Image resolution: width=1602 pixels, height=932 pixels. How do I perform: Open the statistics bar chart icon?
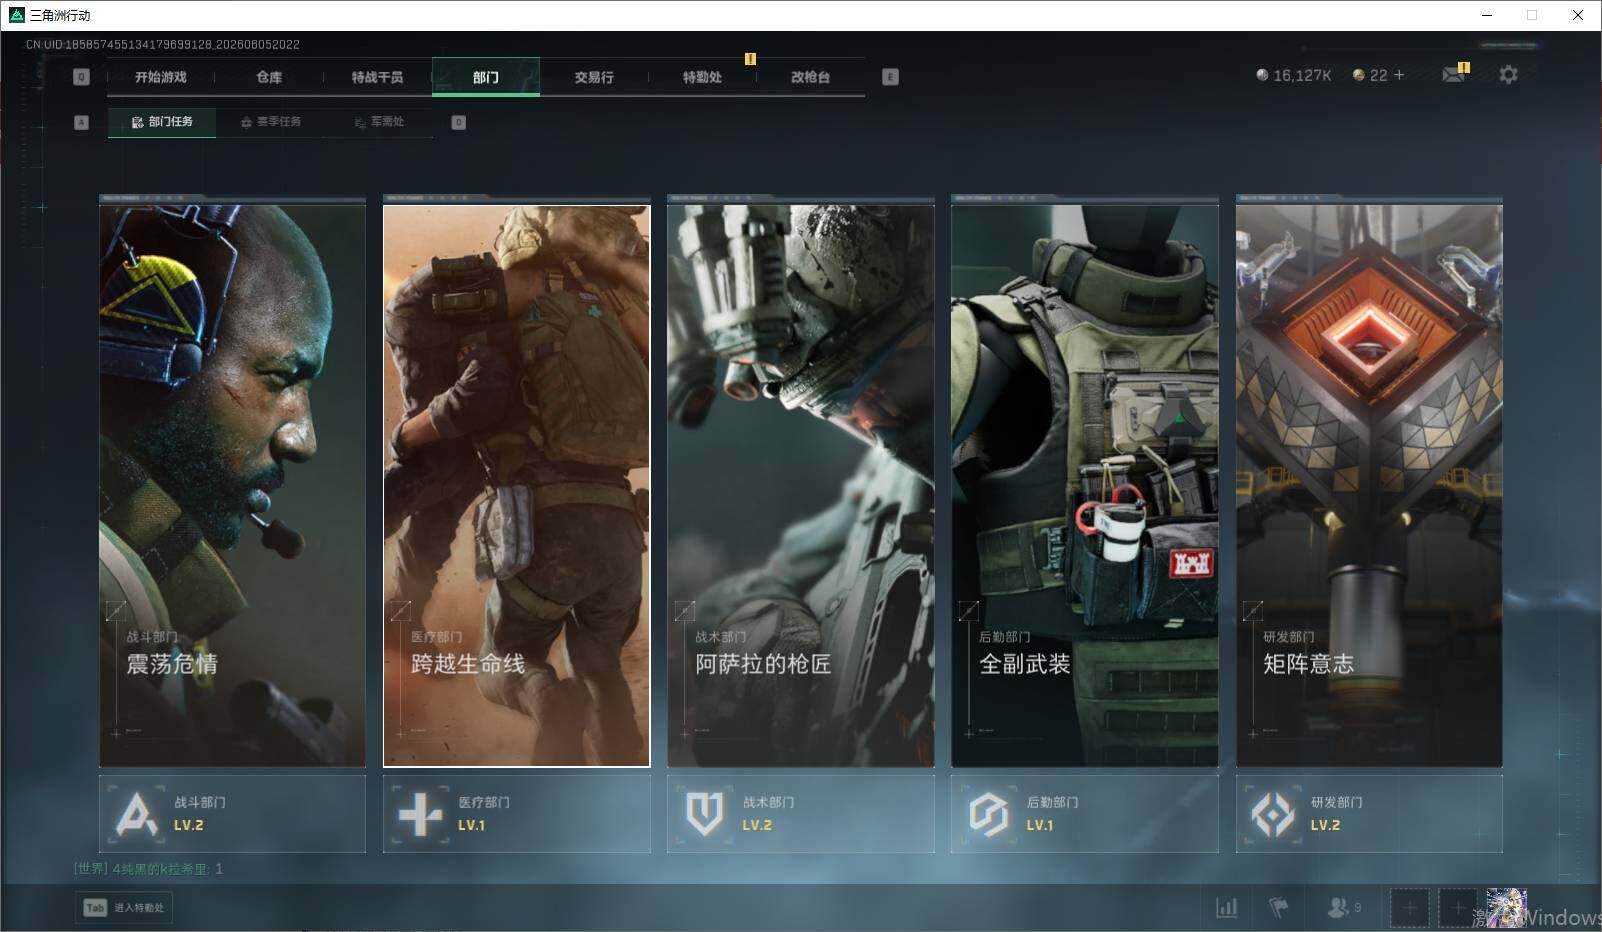(x=1226, y=907)
